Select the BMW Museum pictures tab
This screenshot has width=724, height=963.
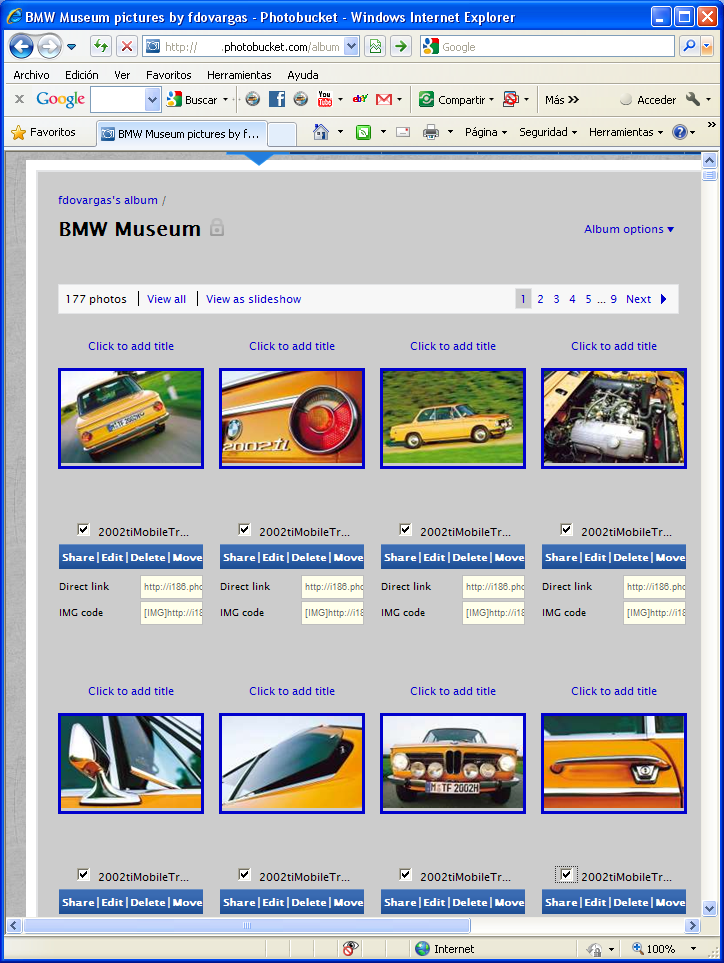(x=181, y=133)
